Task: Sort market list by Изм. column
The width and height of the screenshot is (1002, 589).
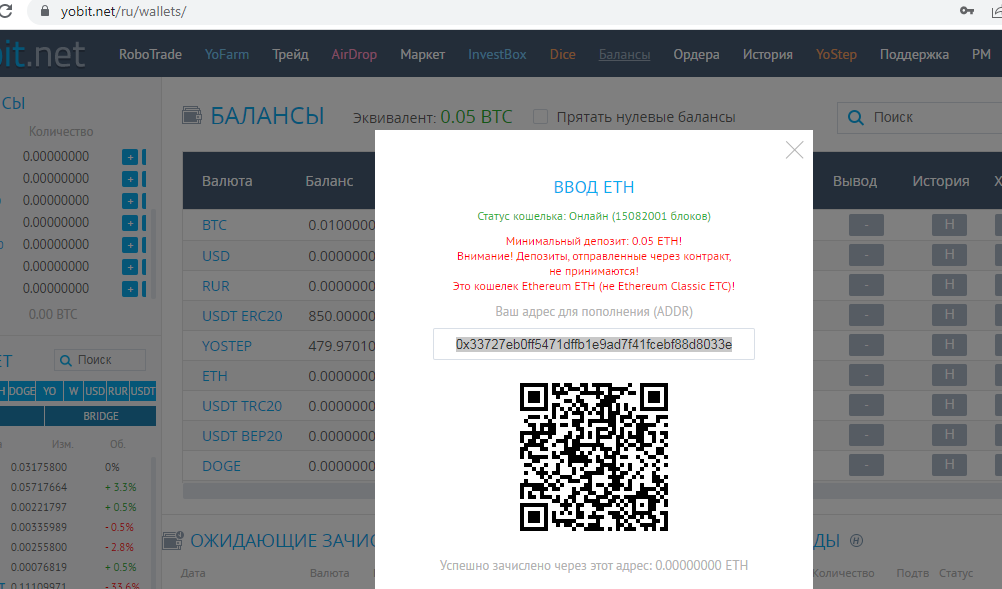Action: [x=62, y=444]
